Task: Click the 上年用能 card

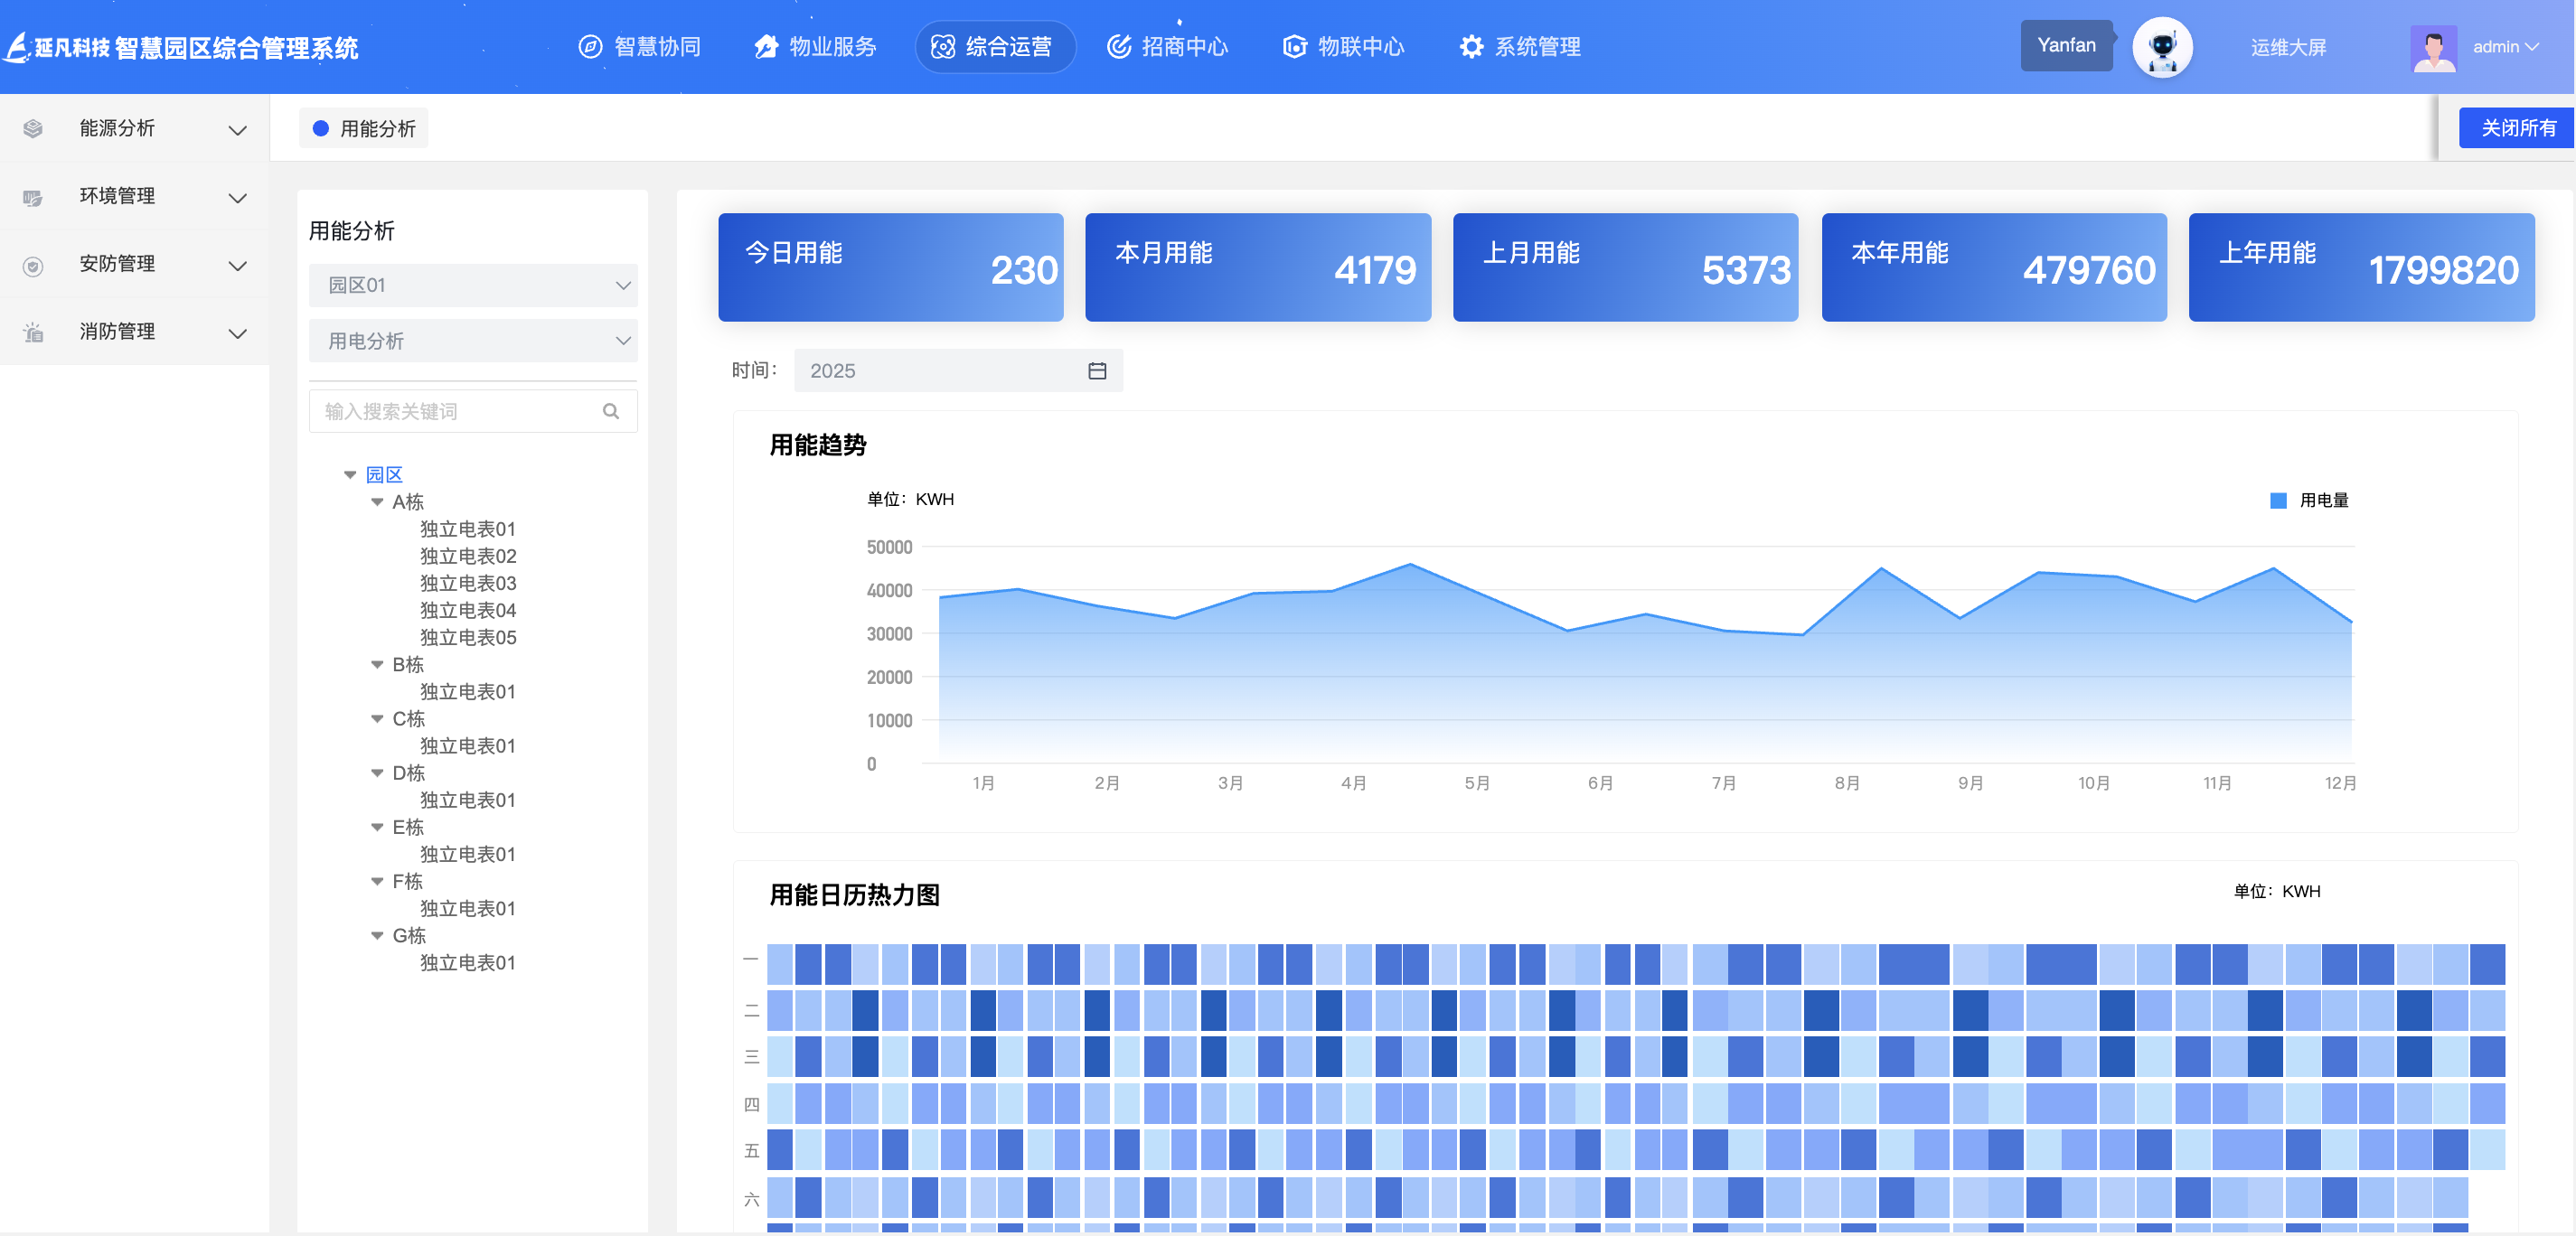Action: [2361, 267]
